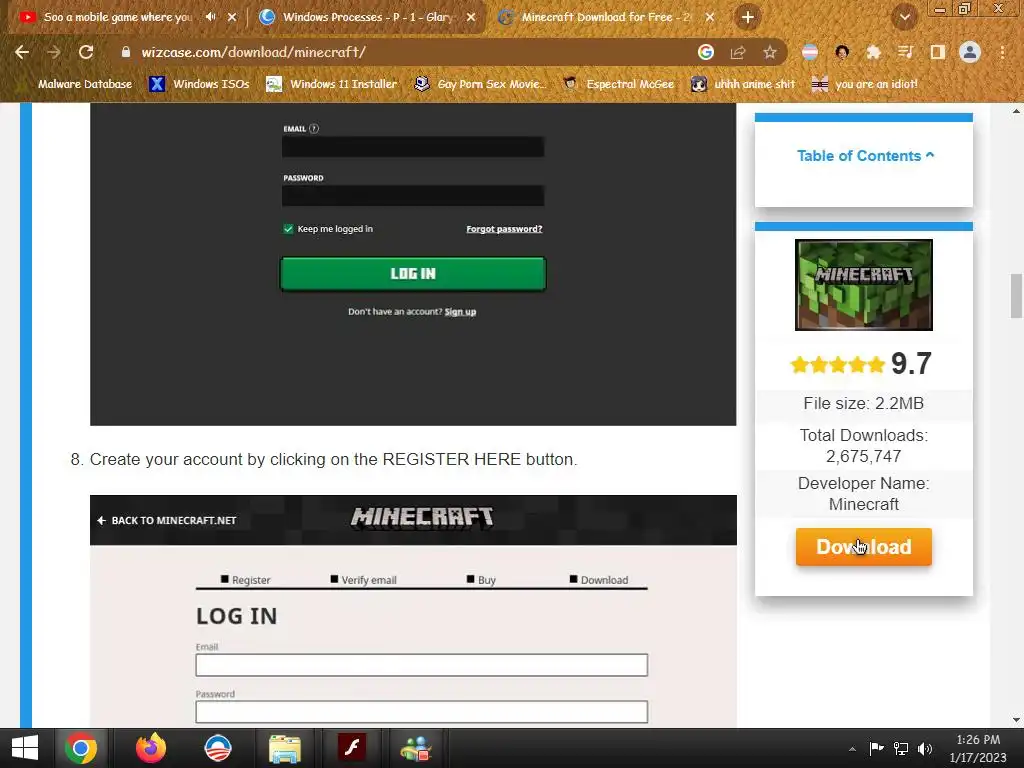This screenshot has width=1024, height=768.
Task: Select the Register step
Action: click(x=246, y=579)
